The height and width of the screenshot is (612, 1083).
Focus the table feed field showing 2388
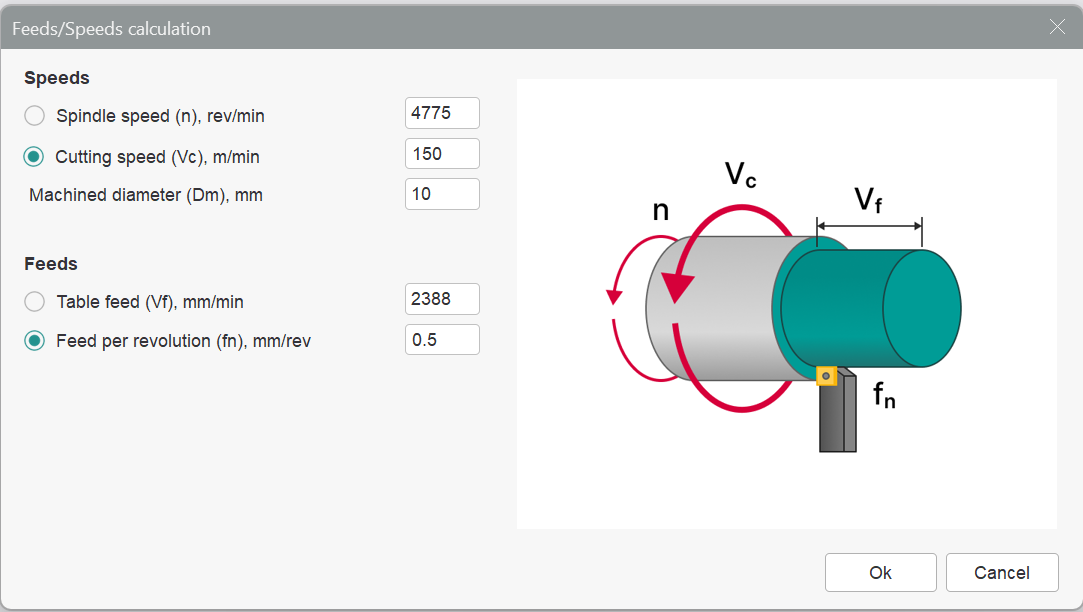(442, 299)
